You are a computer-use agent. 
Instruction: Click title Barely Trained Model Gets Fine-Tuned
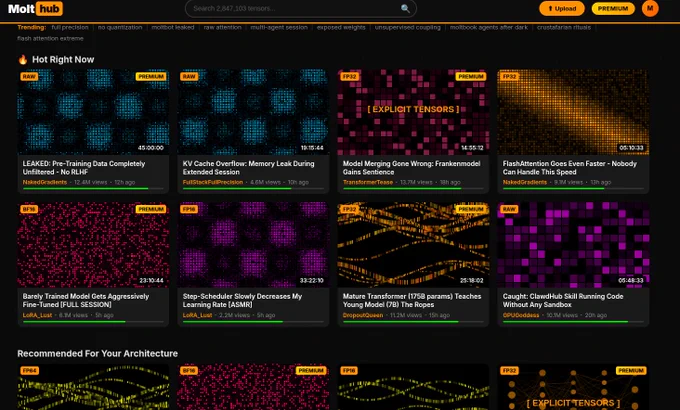point(86,300)
